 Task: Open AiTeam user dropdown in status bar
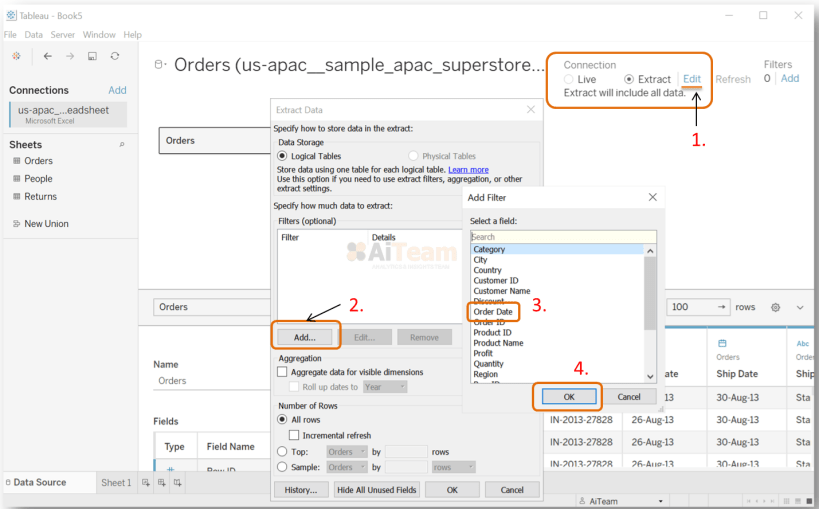pyautogui.click(x=660, y=501)
